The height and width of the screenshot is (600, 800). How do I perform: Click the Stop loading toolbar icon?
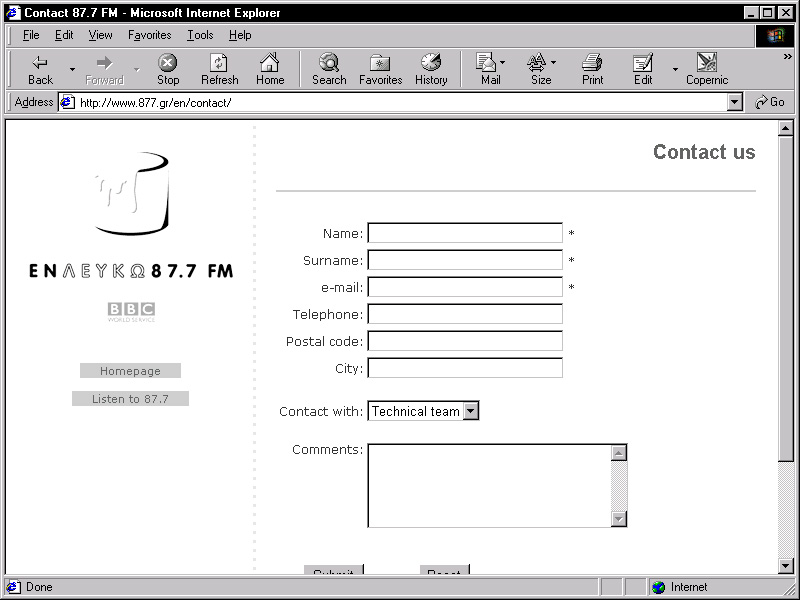tap(168, 69)
